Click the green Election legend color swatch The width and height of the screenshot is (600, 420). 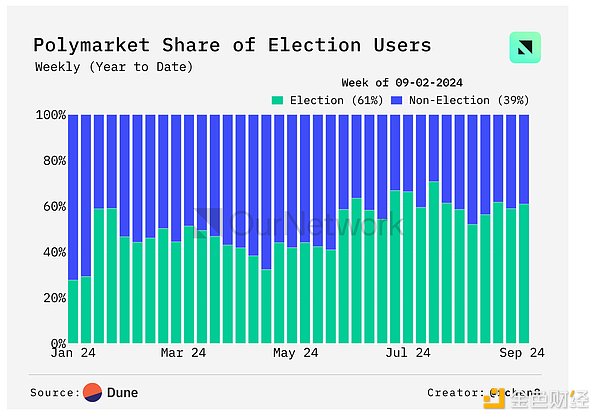coord(279,100)
